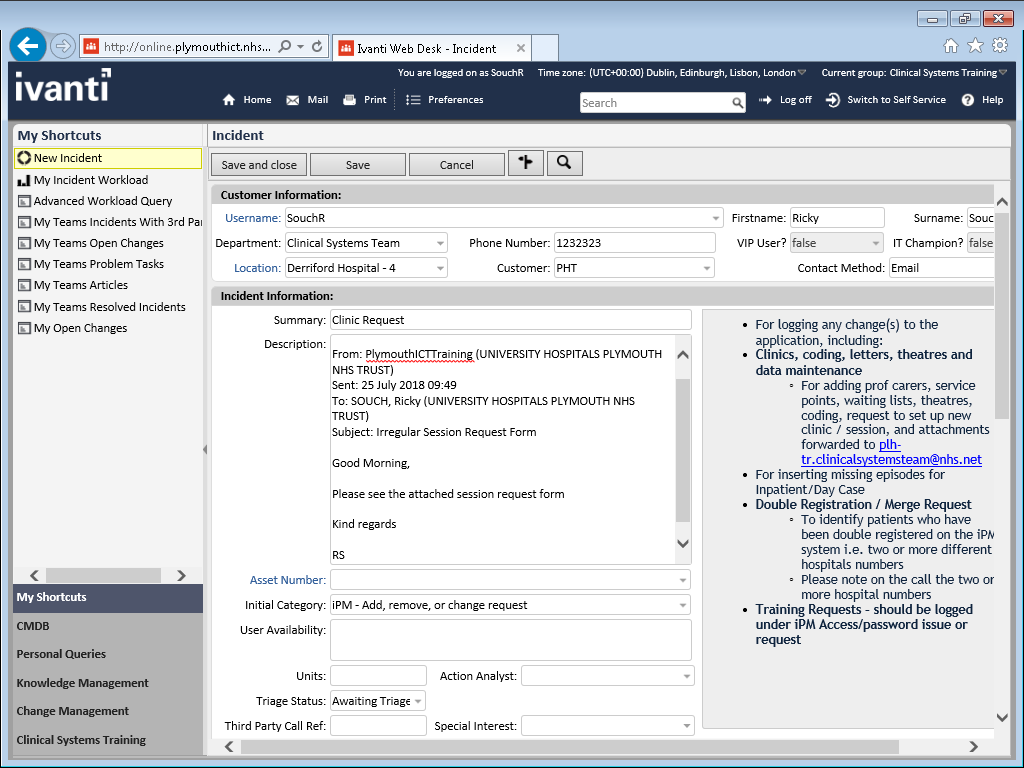The width and height of the screenshot is (1024, 768).
Task: Open Advanced Workload Query shortcut
Action: click(103, 201)
